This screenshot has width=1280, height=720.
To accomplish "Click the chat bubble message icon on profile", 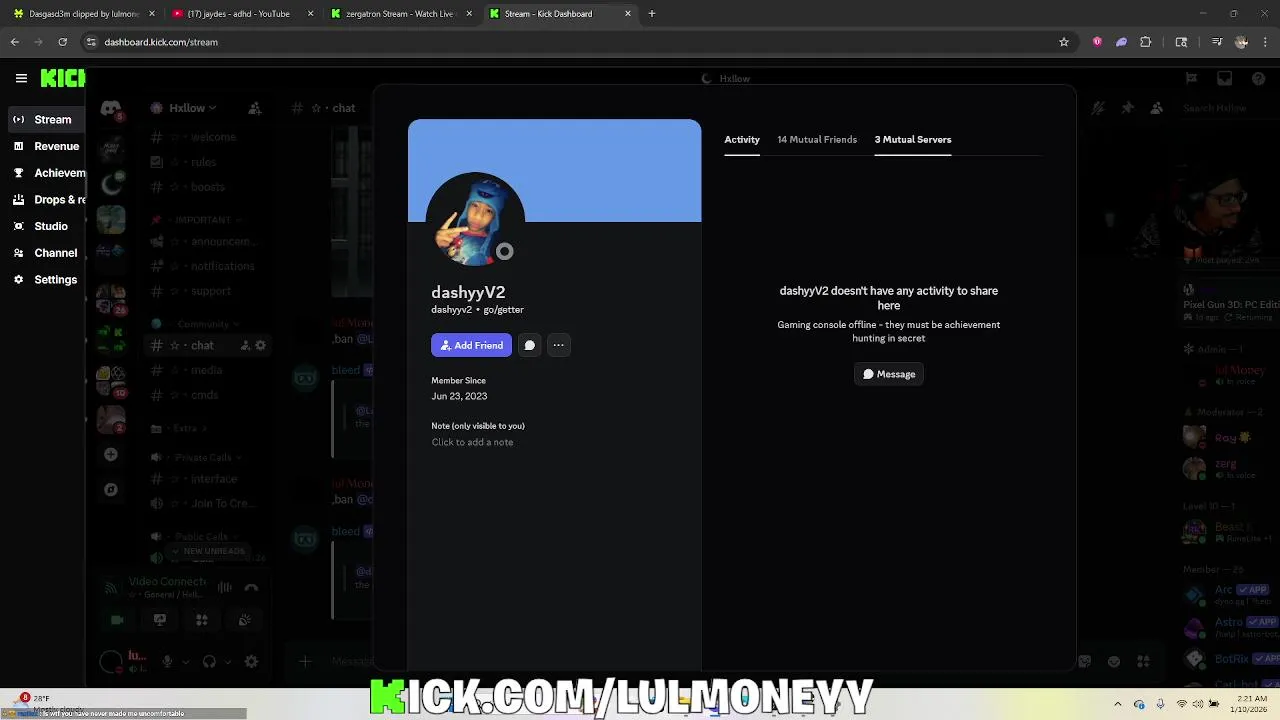I will pyautogui.click(x=530, y=345).
